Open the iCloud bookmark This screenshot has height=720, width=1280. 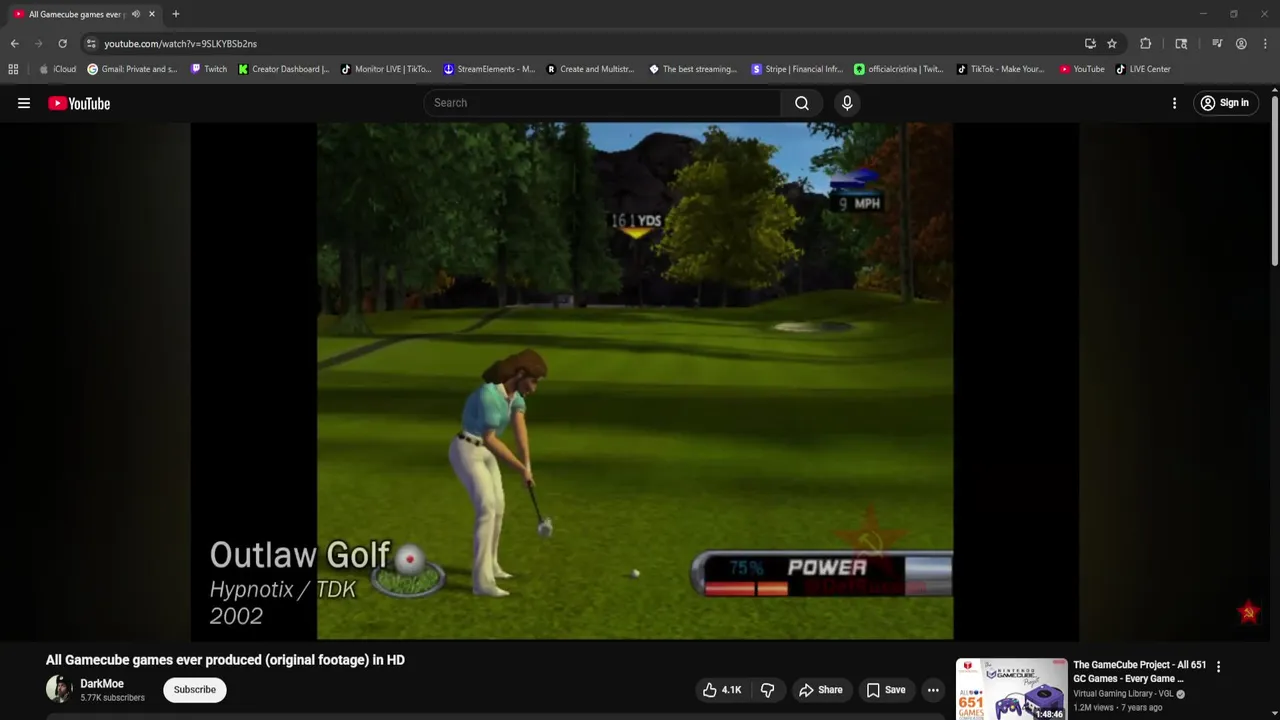click(x=58, y=69)
